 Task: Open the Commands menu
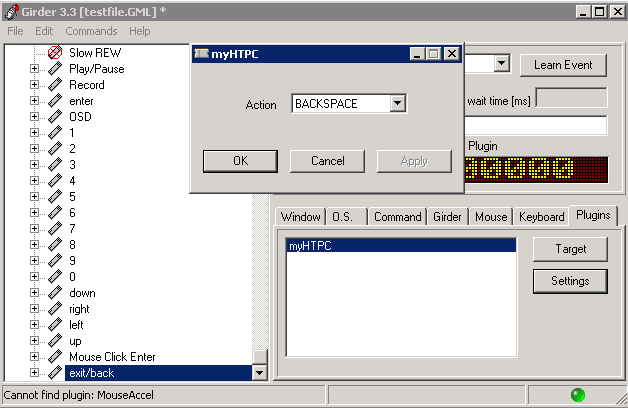point(91,31)
